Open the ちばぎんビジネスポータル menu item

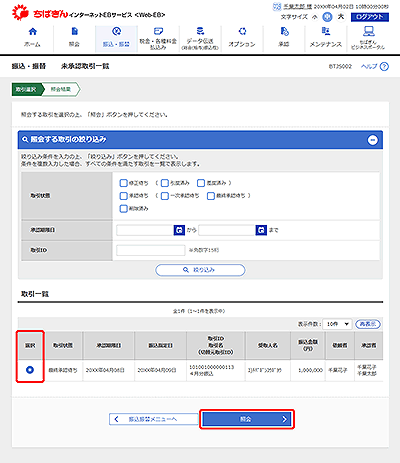(368, 39)
